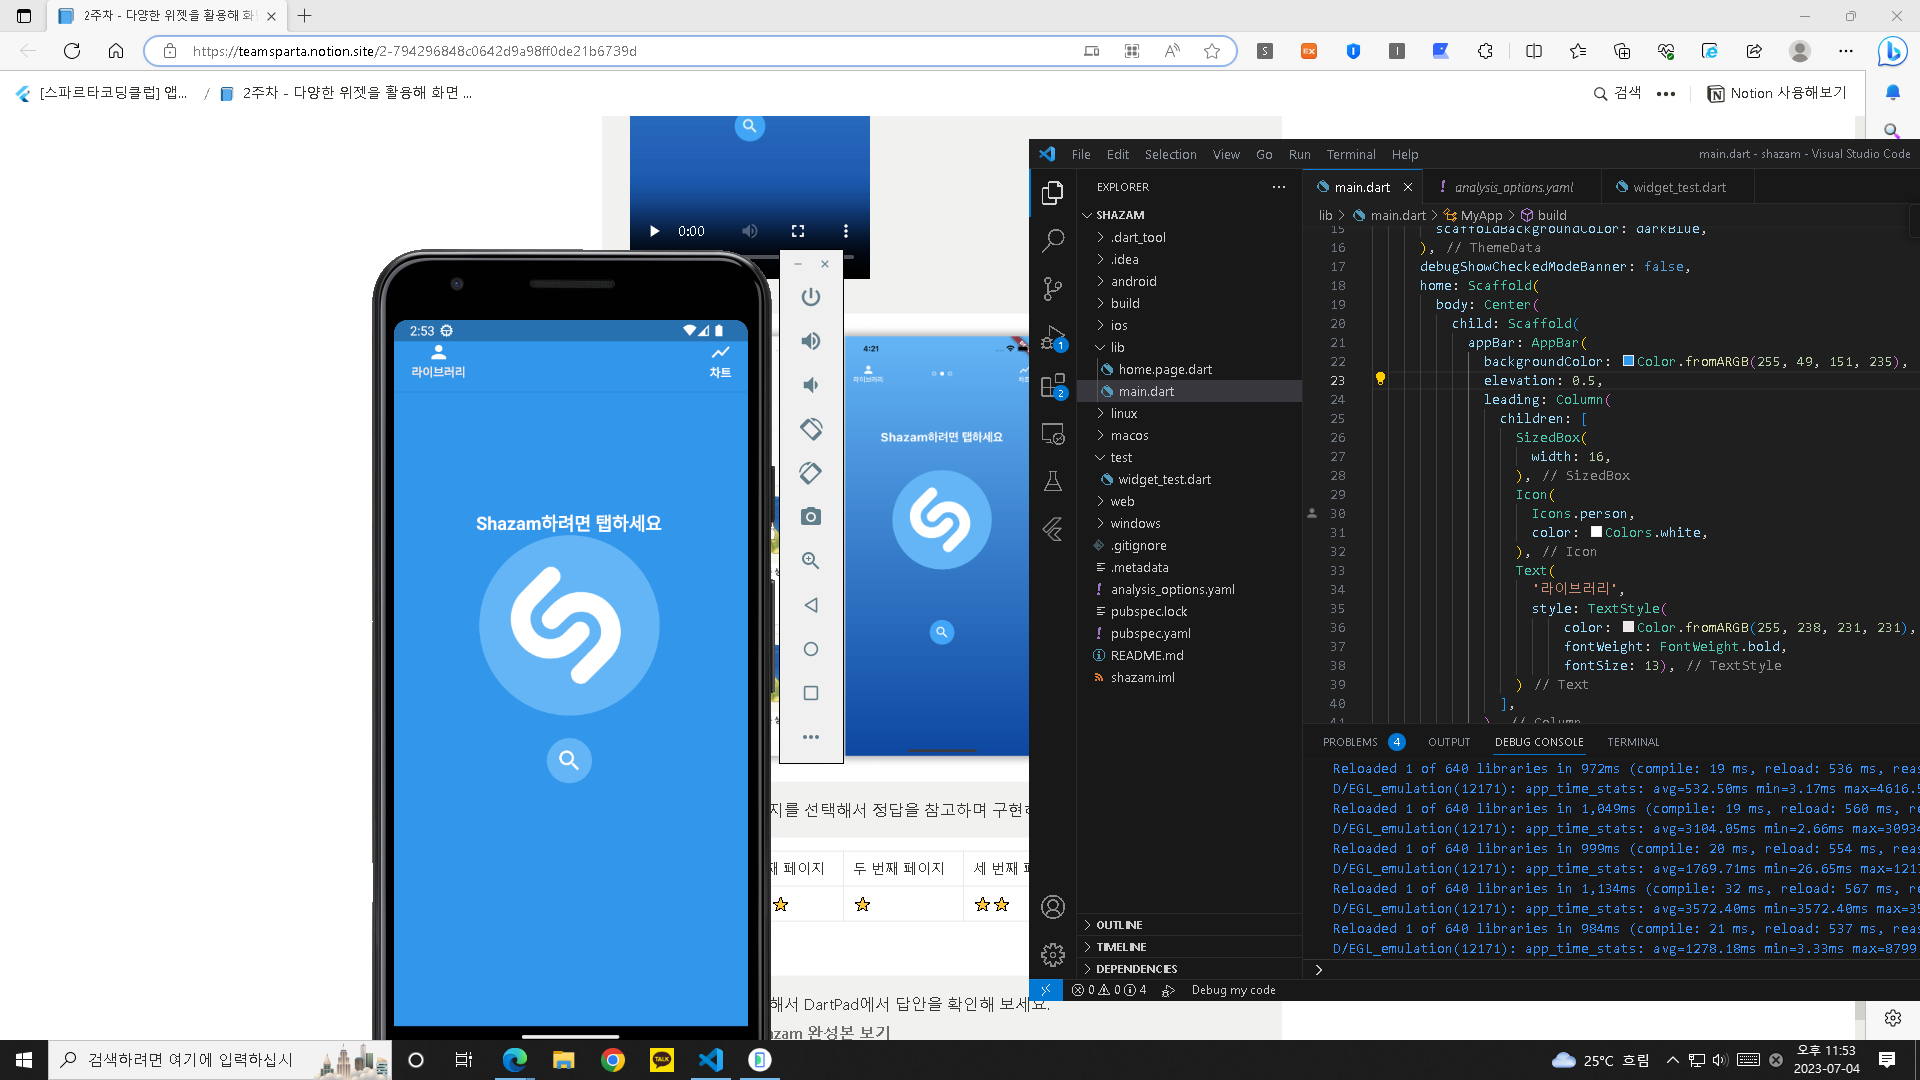Click the white color swatch on line 32
This screenshot has width=1920, height=1080.
point(1596,532)
